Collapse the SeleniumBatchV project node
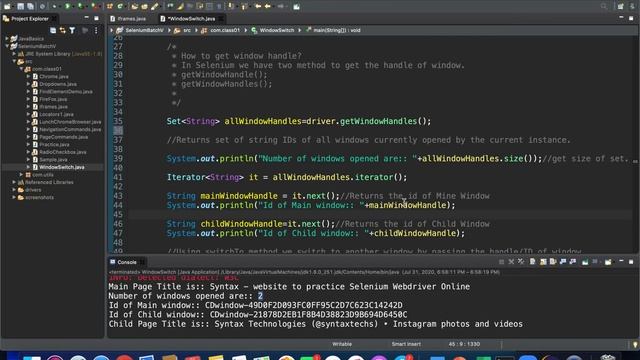The height and width of the screenshot is (360, 640). pos(7,46)
